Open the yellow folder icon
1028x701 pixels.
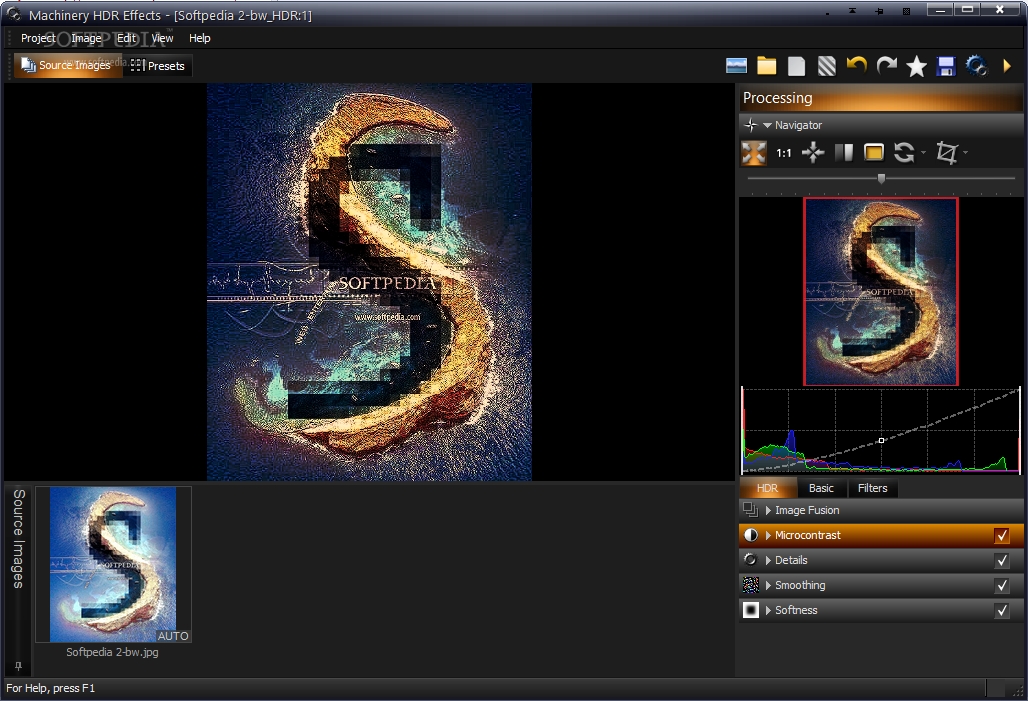(x=766, y=66)
